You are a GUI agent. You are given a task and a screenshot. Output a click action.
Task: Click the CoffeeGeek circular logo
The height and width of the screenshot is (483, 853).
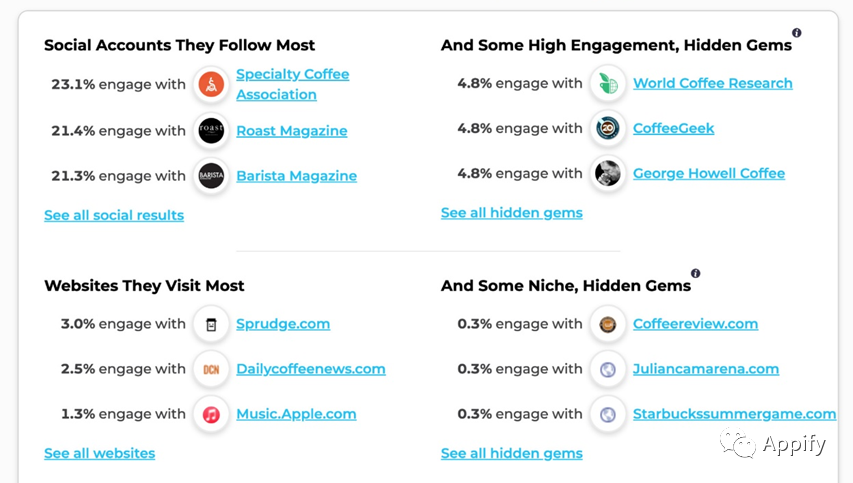[x=608, y=128]
